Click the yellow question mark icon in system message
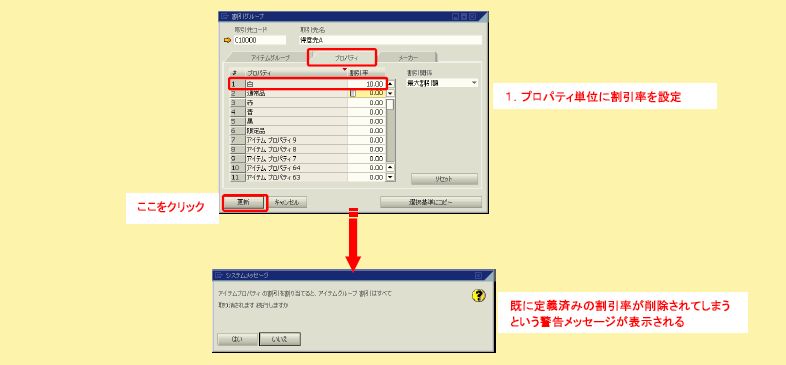The width and height of the screenshot is (786, 365). pos(479,296)
